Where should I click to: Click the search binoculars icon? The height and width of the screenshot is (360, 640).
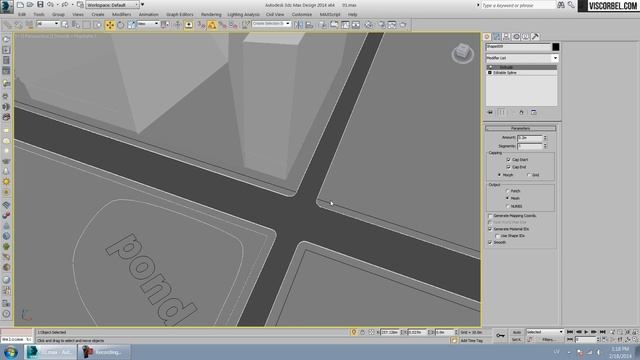561,5
